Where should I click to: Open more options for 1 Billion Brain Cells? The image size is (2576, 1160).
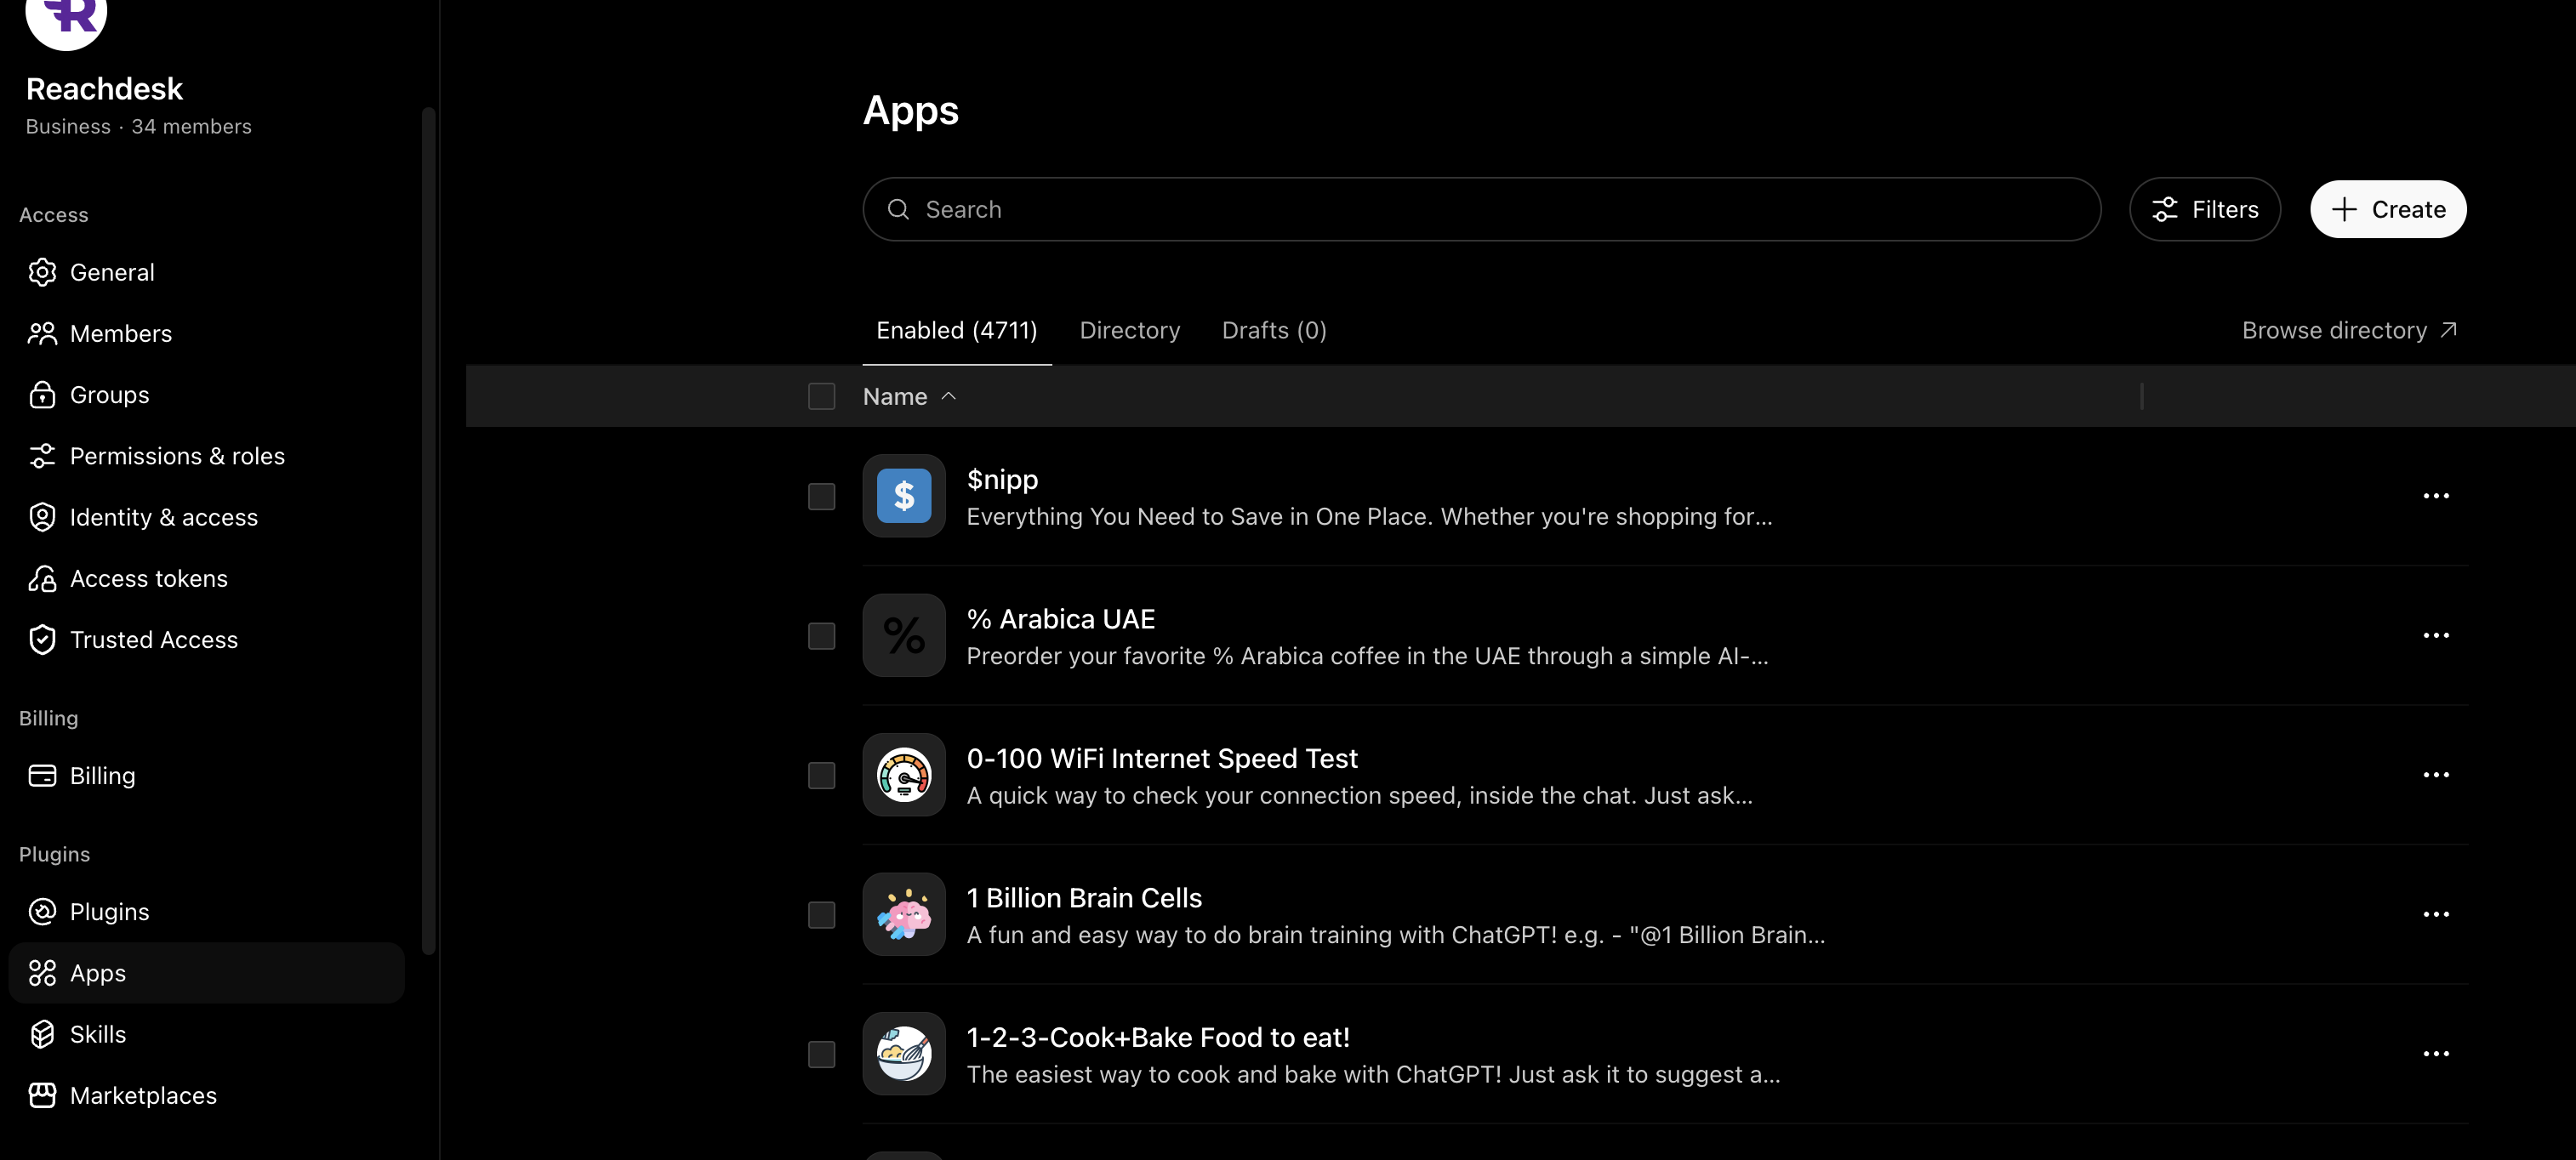pos(2436,915)
